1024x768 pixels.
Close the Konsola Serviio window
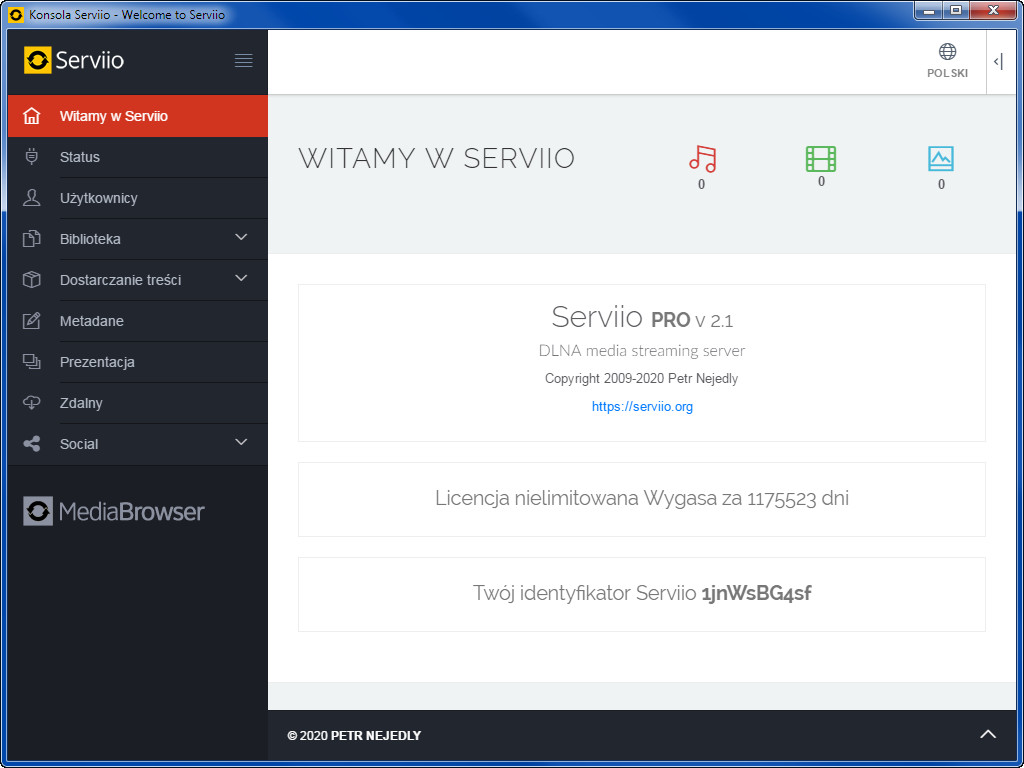coord(993,10)
